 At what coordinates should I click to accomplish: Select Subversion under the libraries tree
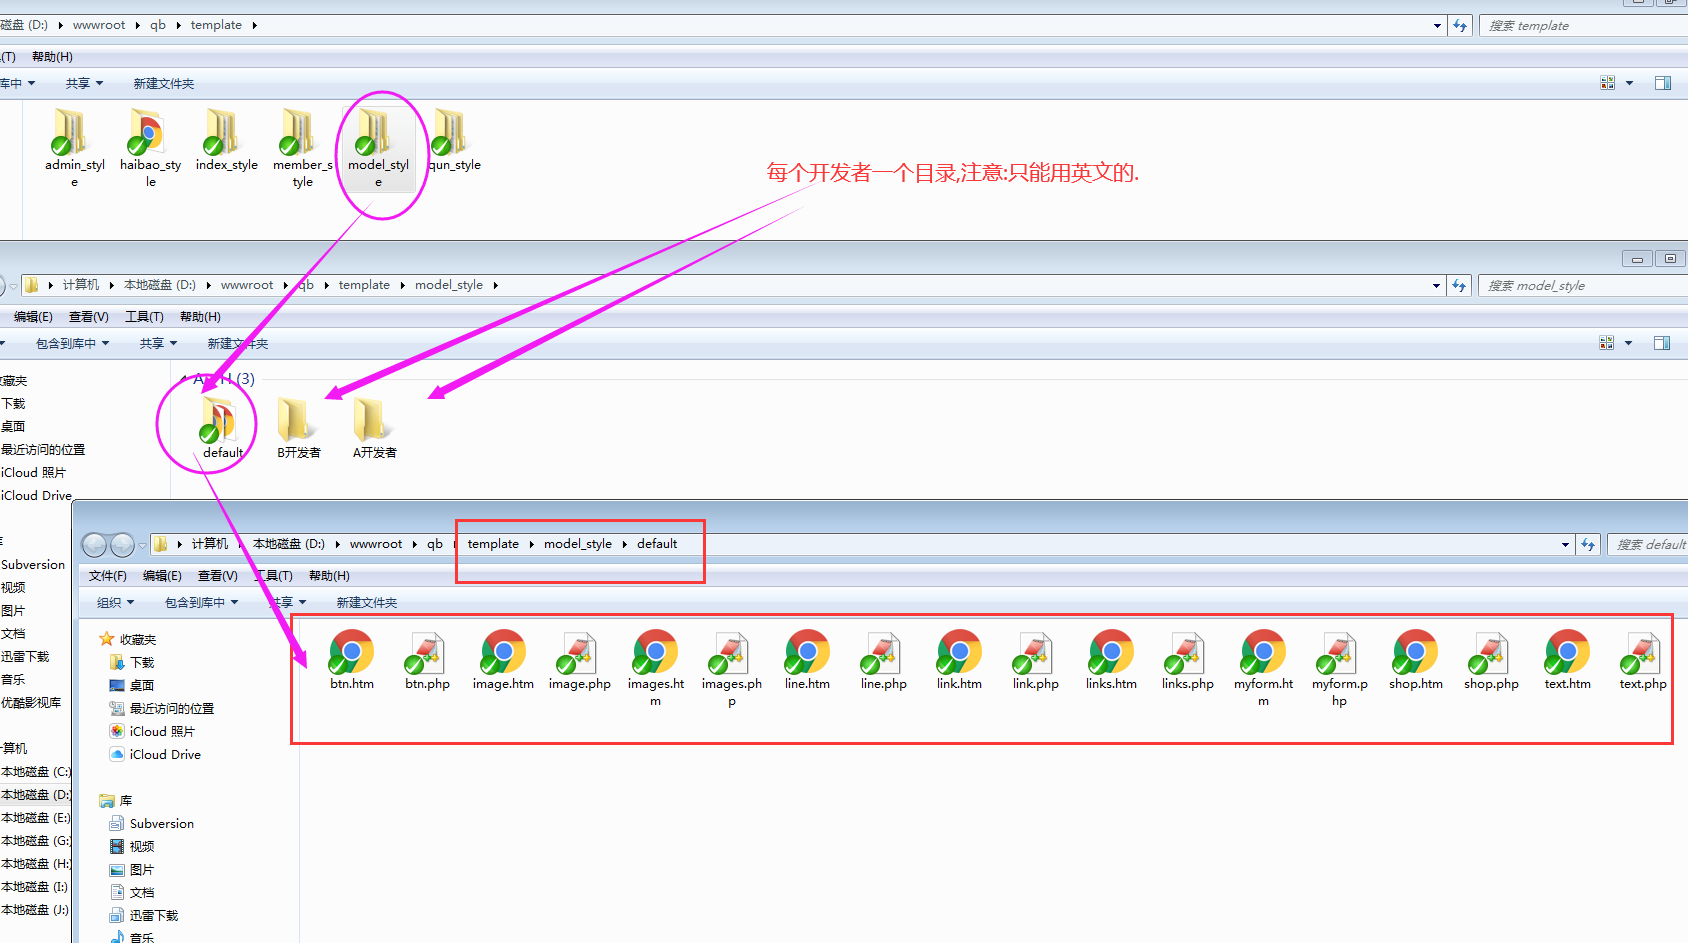[x=161, y=824]
